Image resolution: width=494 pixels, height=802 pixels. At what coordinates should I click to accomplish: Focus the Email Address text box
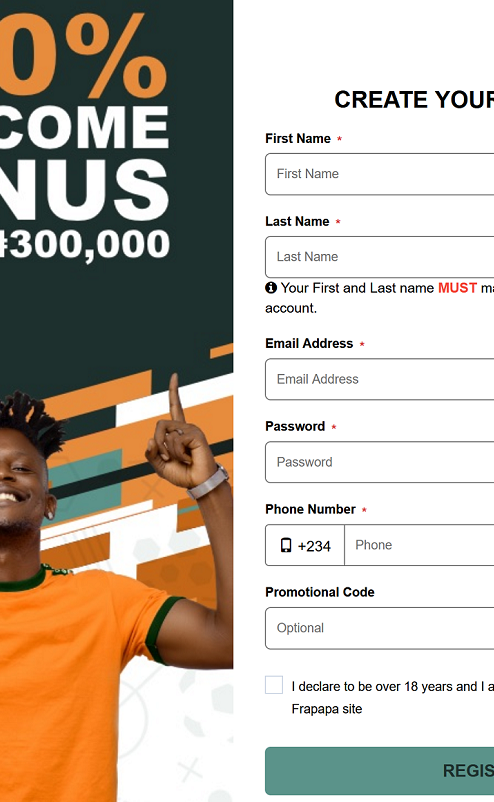pyautogui.click(x=379, y=379)
